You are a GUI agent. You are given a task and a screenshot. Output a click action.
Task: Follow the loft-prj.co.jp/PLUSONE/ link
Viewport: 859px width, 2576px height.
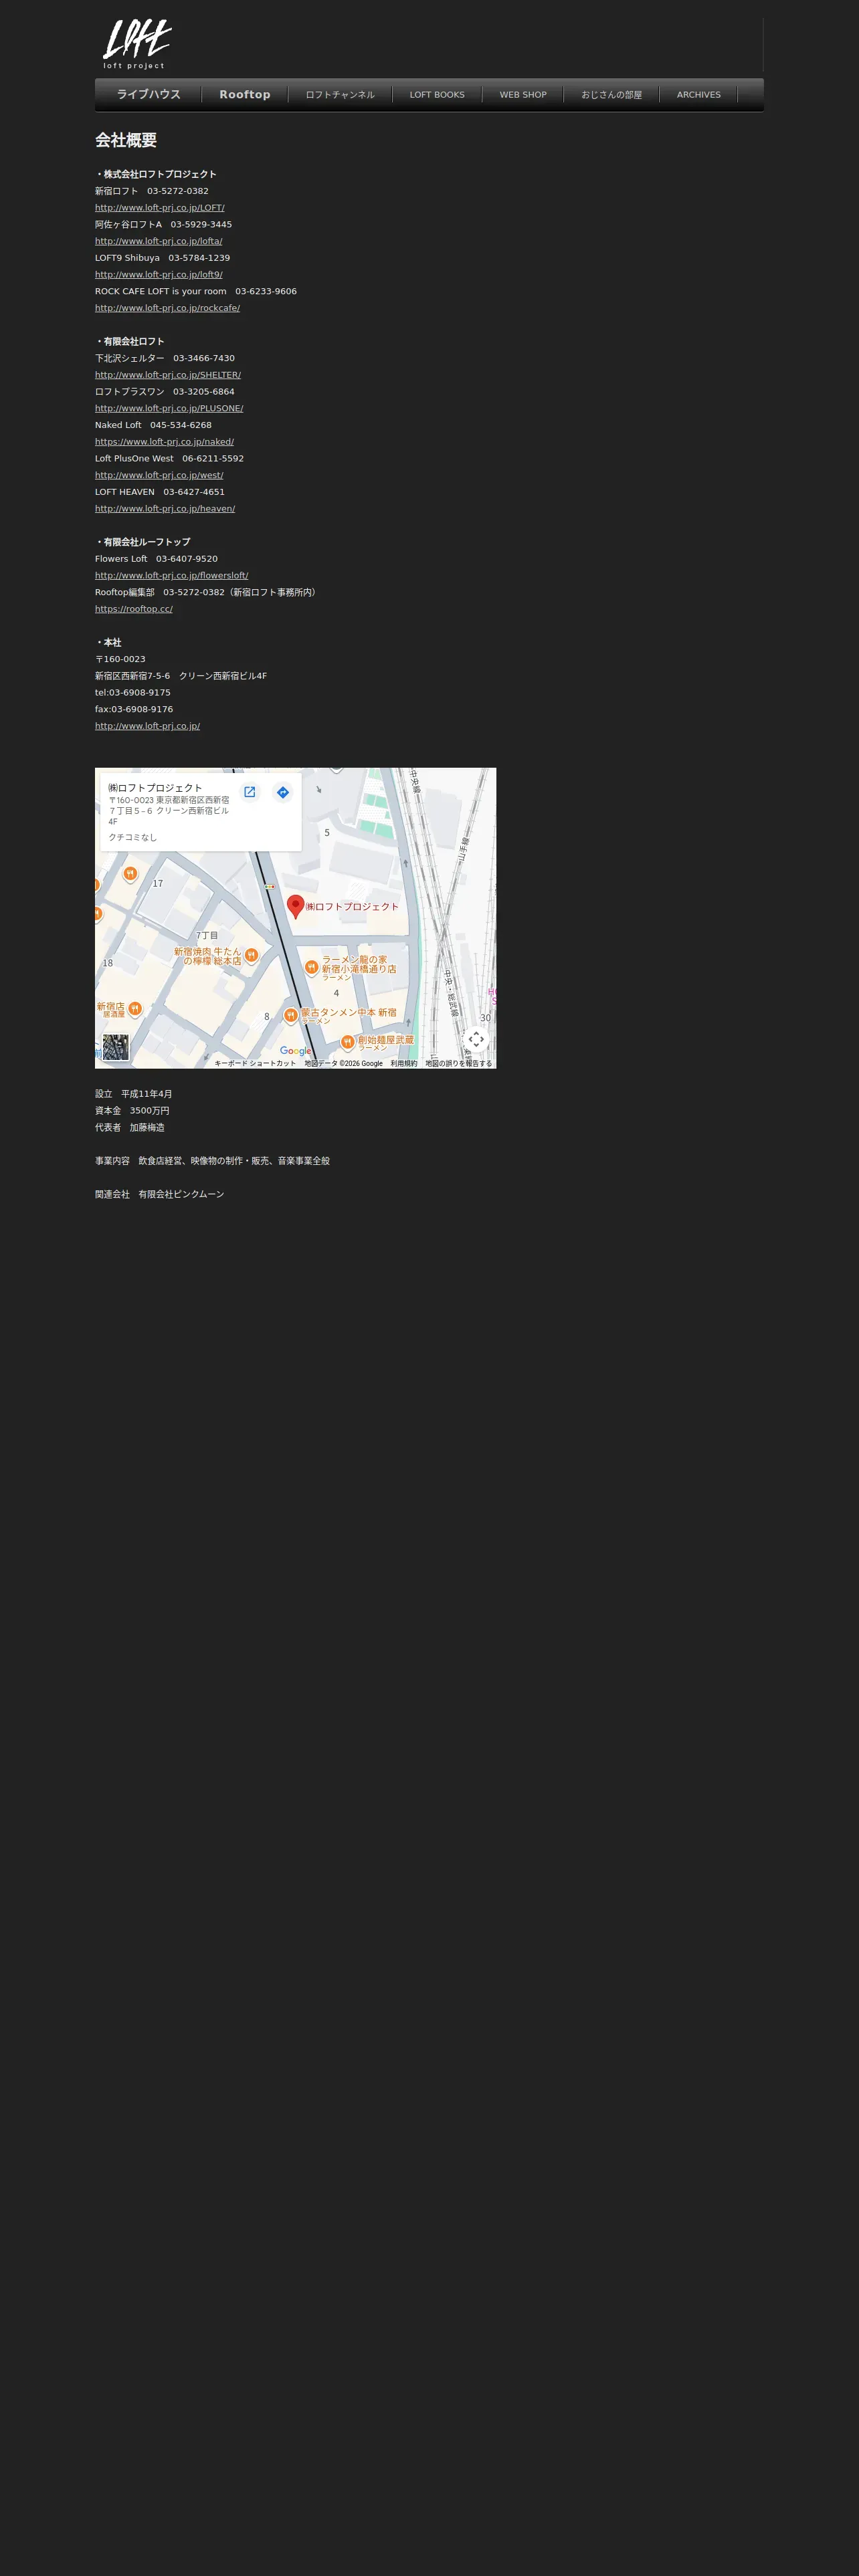[169, 408]
